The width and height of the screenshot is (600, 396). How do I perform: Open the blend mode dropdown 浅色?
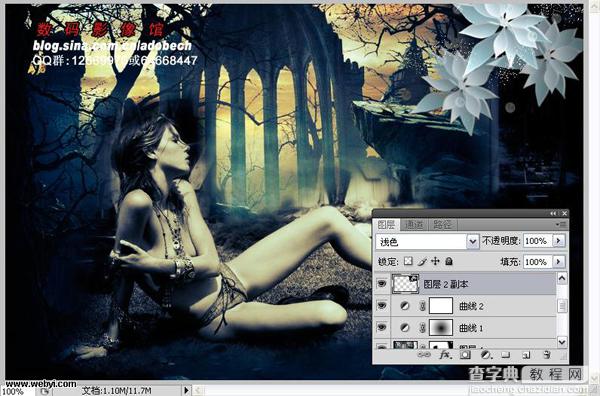(427, 241)
